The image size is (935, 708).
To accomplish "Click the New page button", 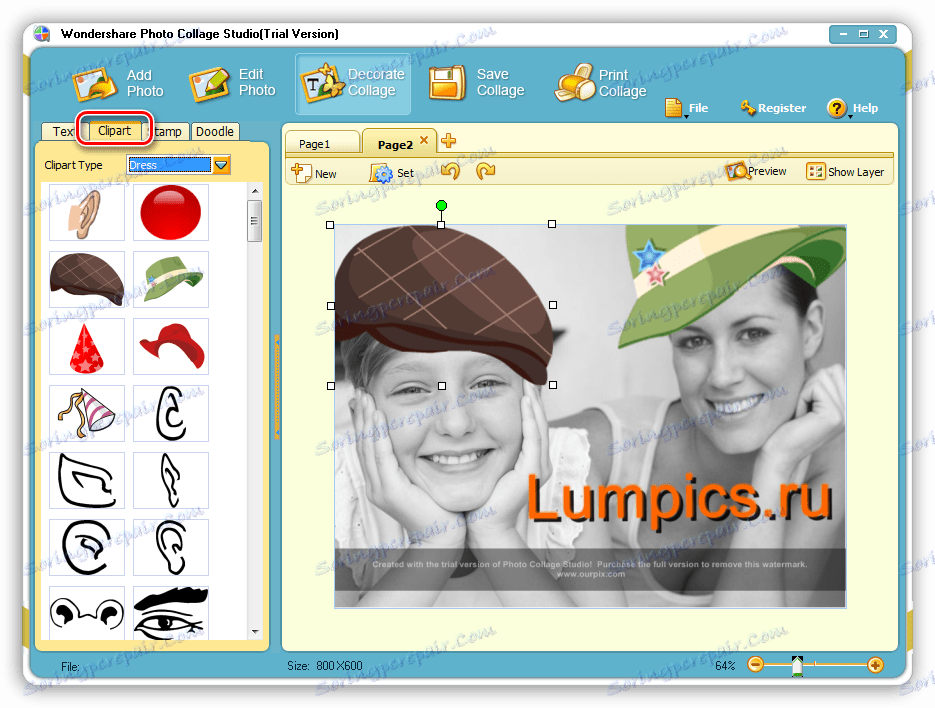I will click(314, 173).
